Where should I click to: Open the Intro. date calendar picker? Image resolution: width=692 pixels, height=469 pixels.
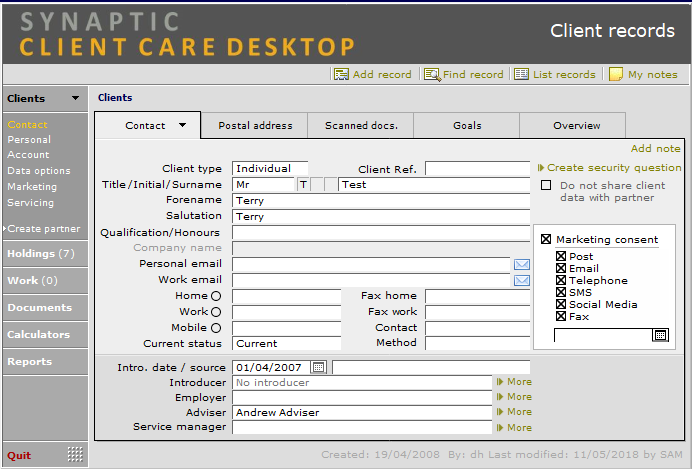click(x=318, y=367)
